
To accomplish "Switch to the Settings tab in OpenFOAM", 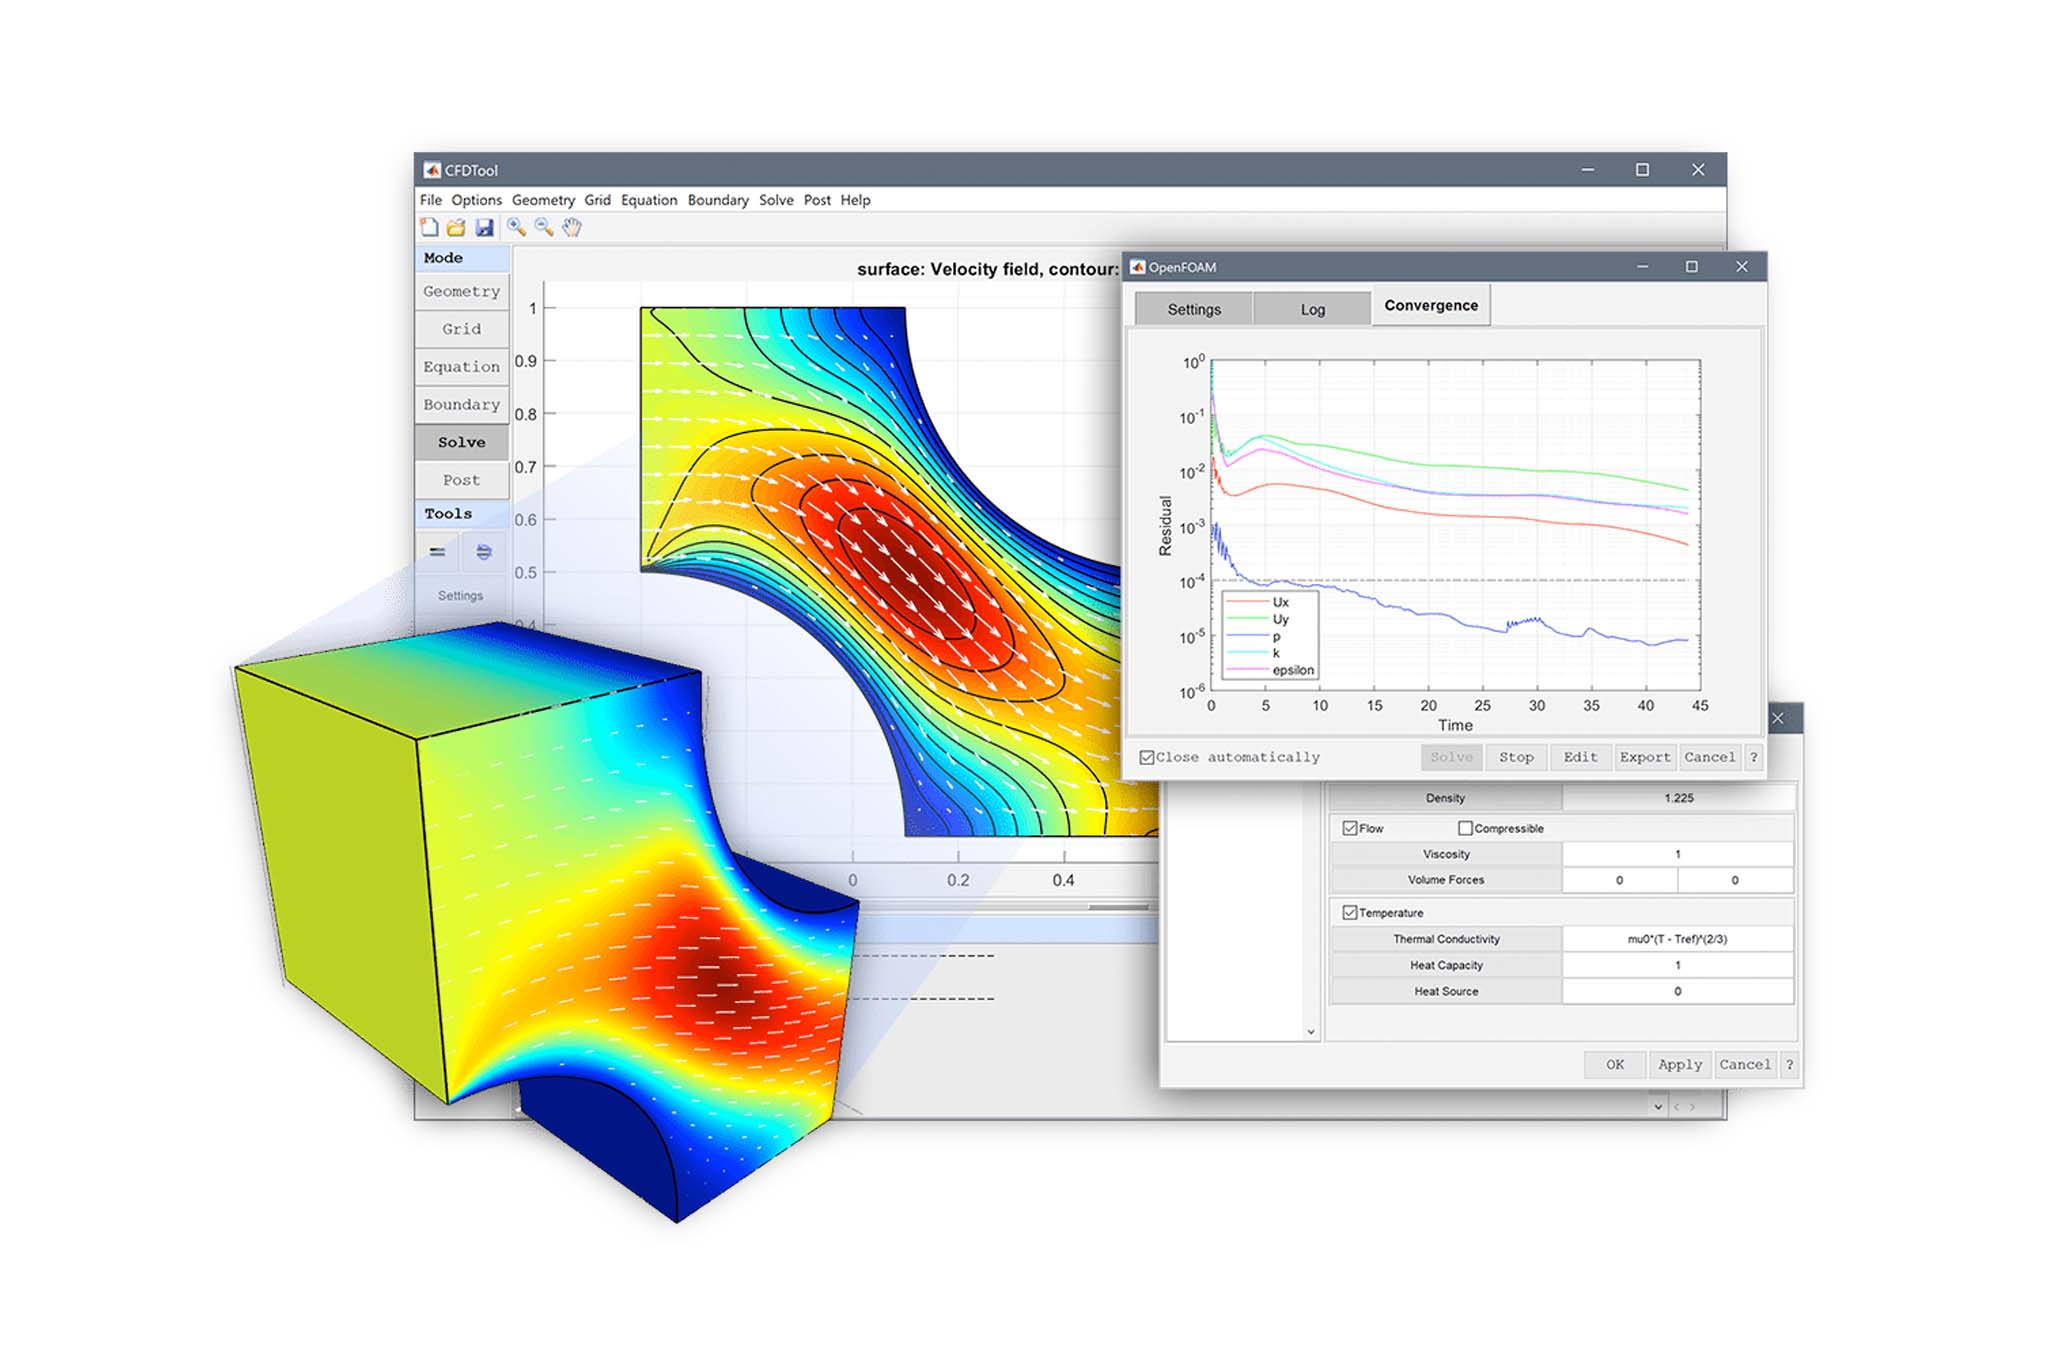I will coord(1194,309).
